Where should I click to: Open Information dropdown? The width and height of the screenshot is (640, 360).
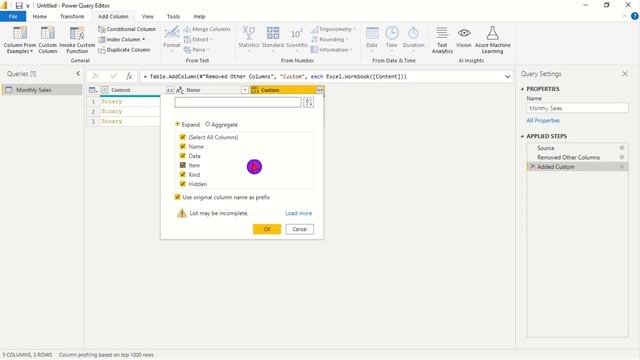tap(351, 50)
